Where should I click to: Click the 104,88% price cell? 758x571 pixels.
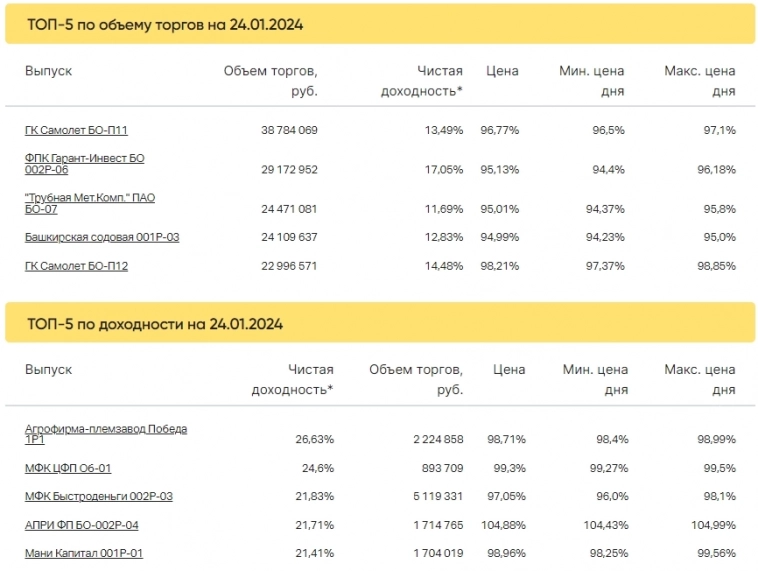tap(503, 525)
